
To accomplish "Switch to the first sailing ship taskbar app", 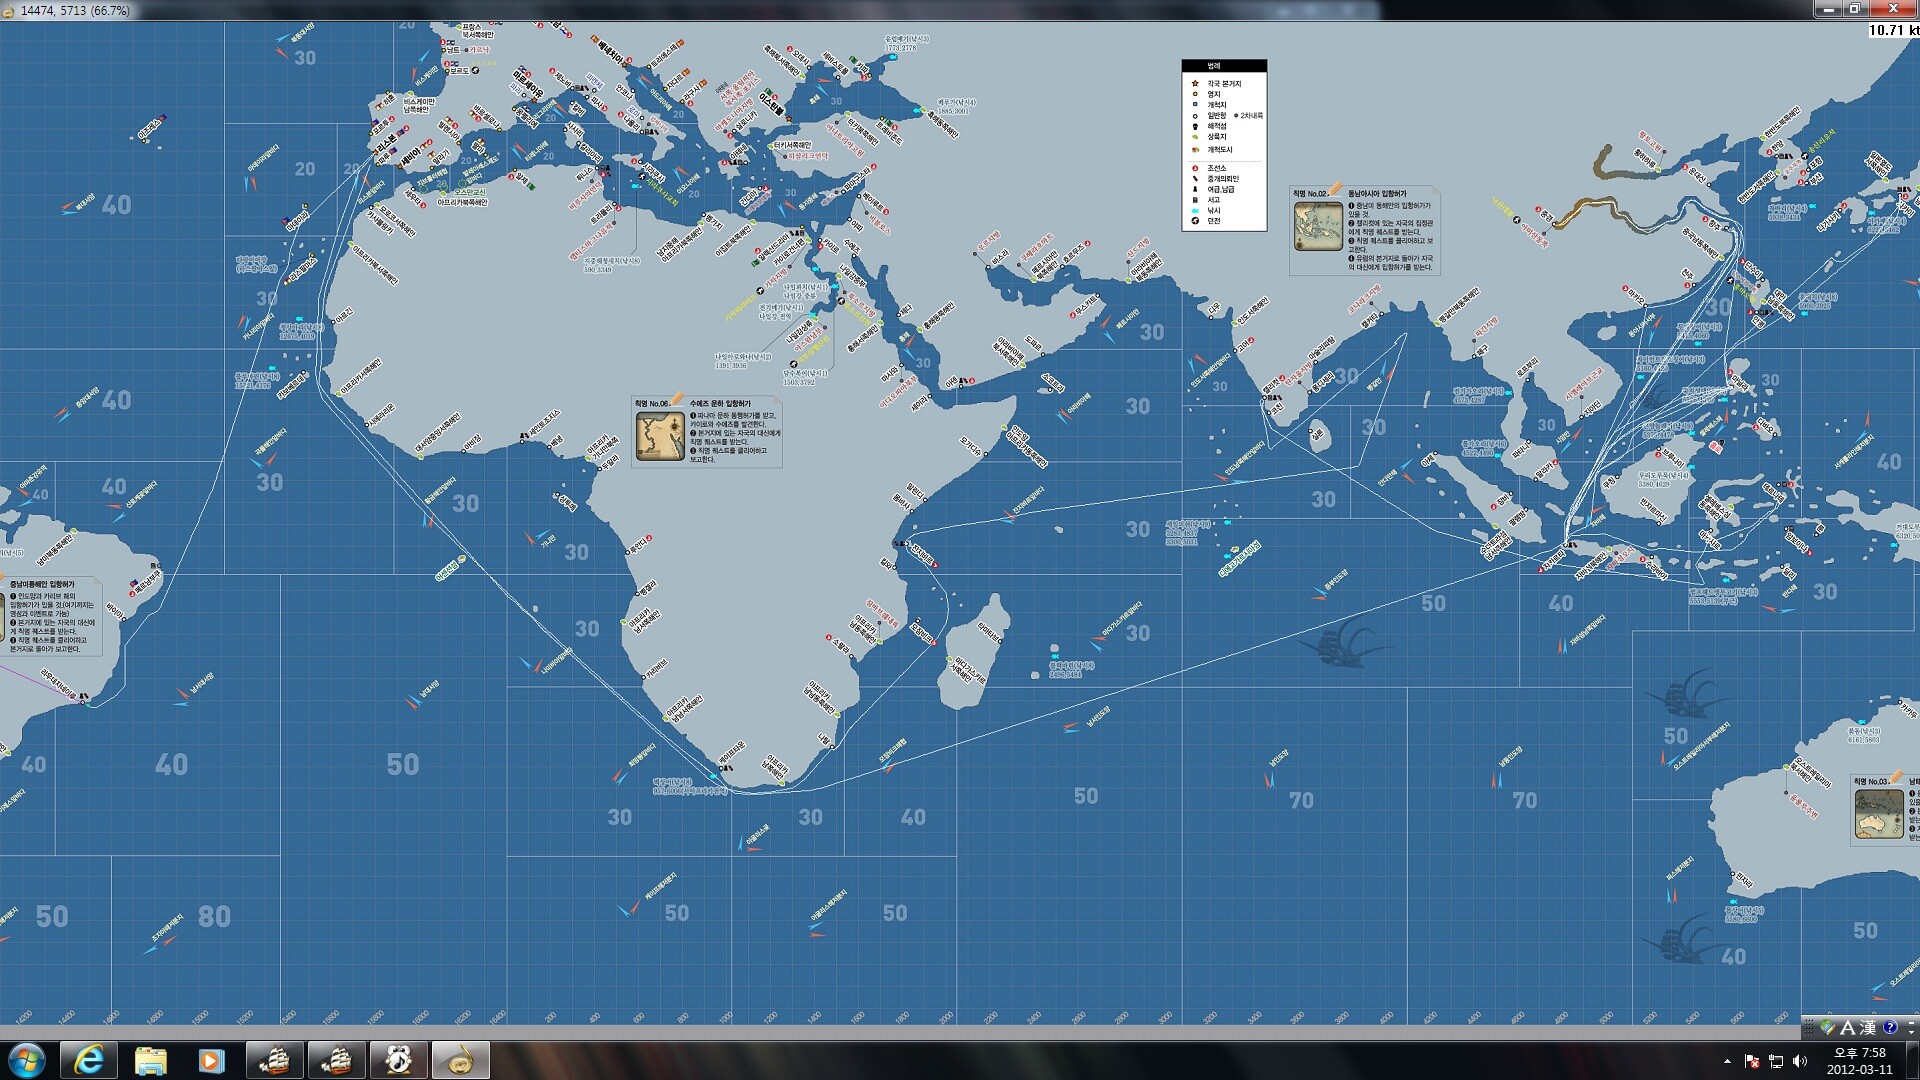I will (274, 1060).
